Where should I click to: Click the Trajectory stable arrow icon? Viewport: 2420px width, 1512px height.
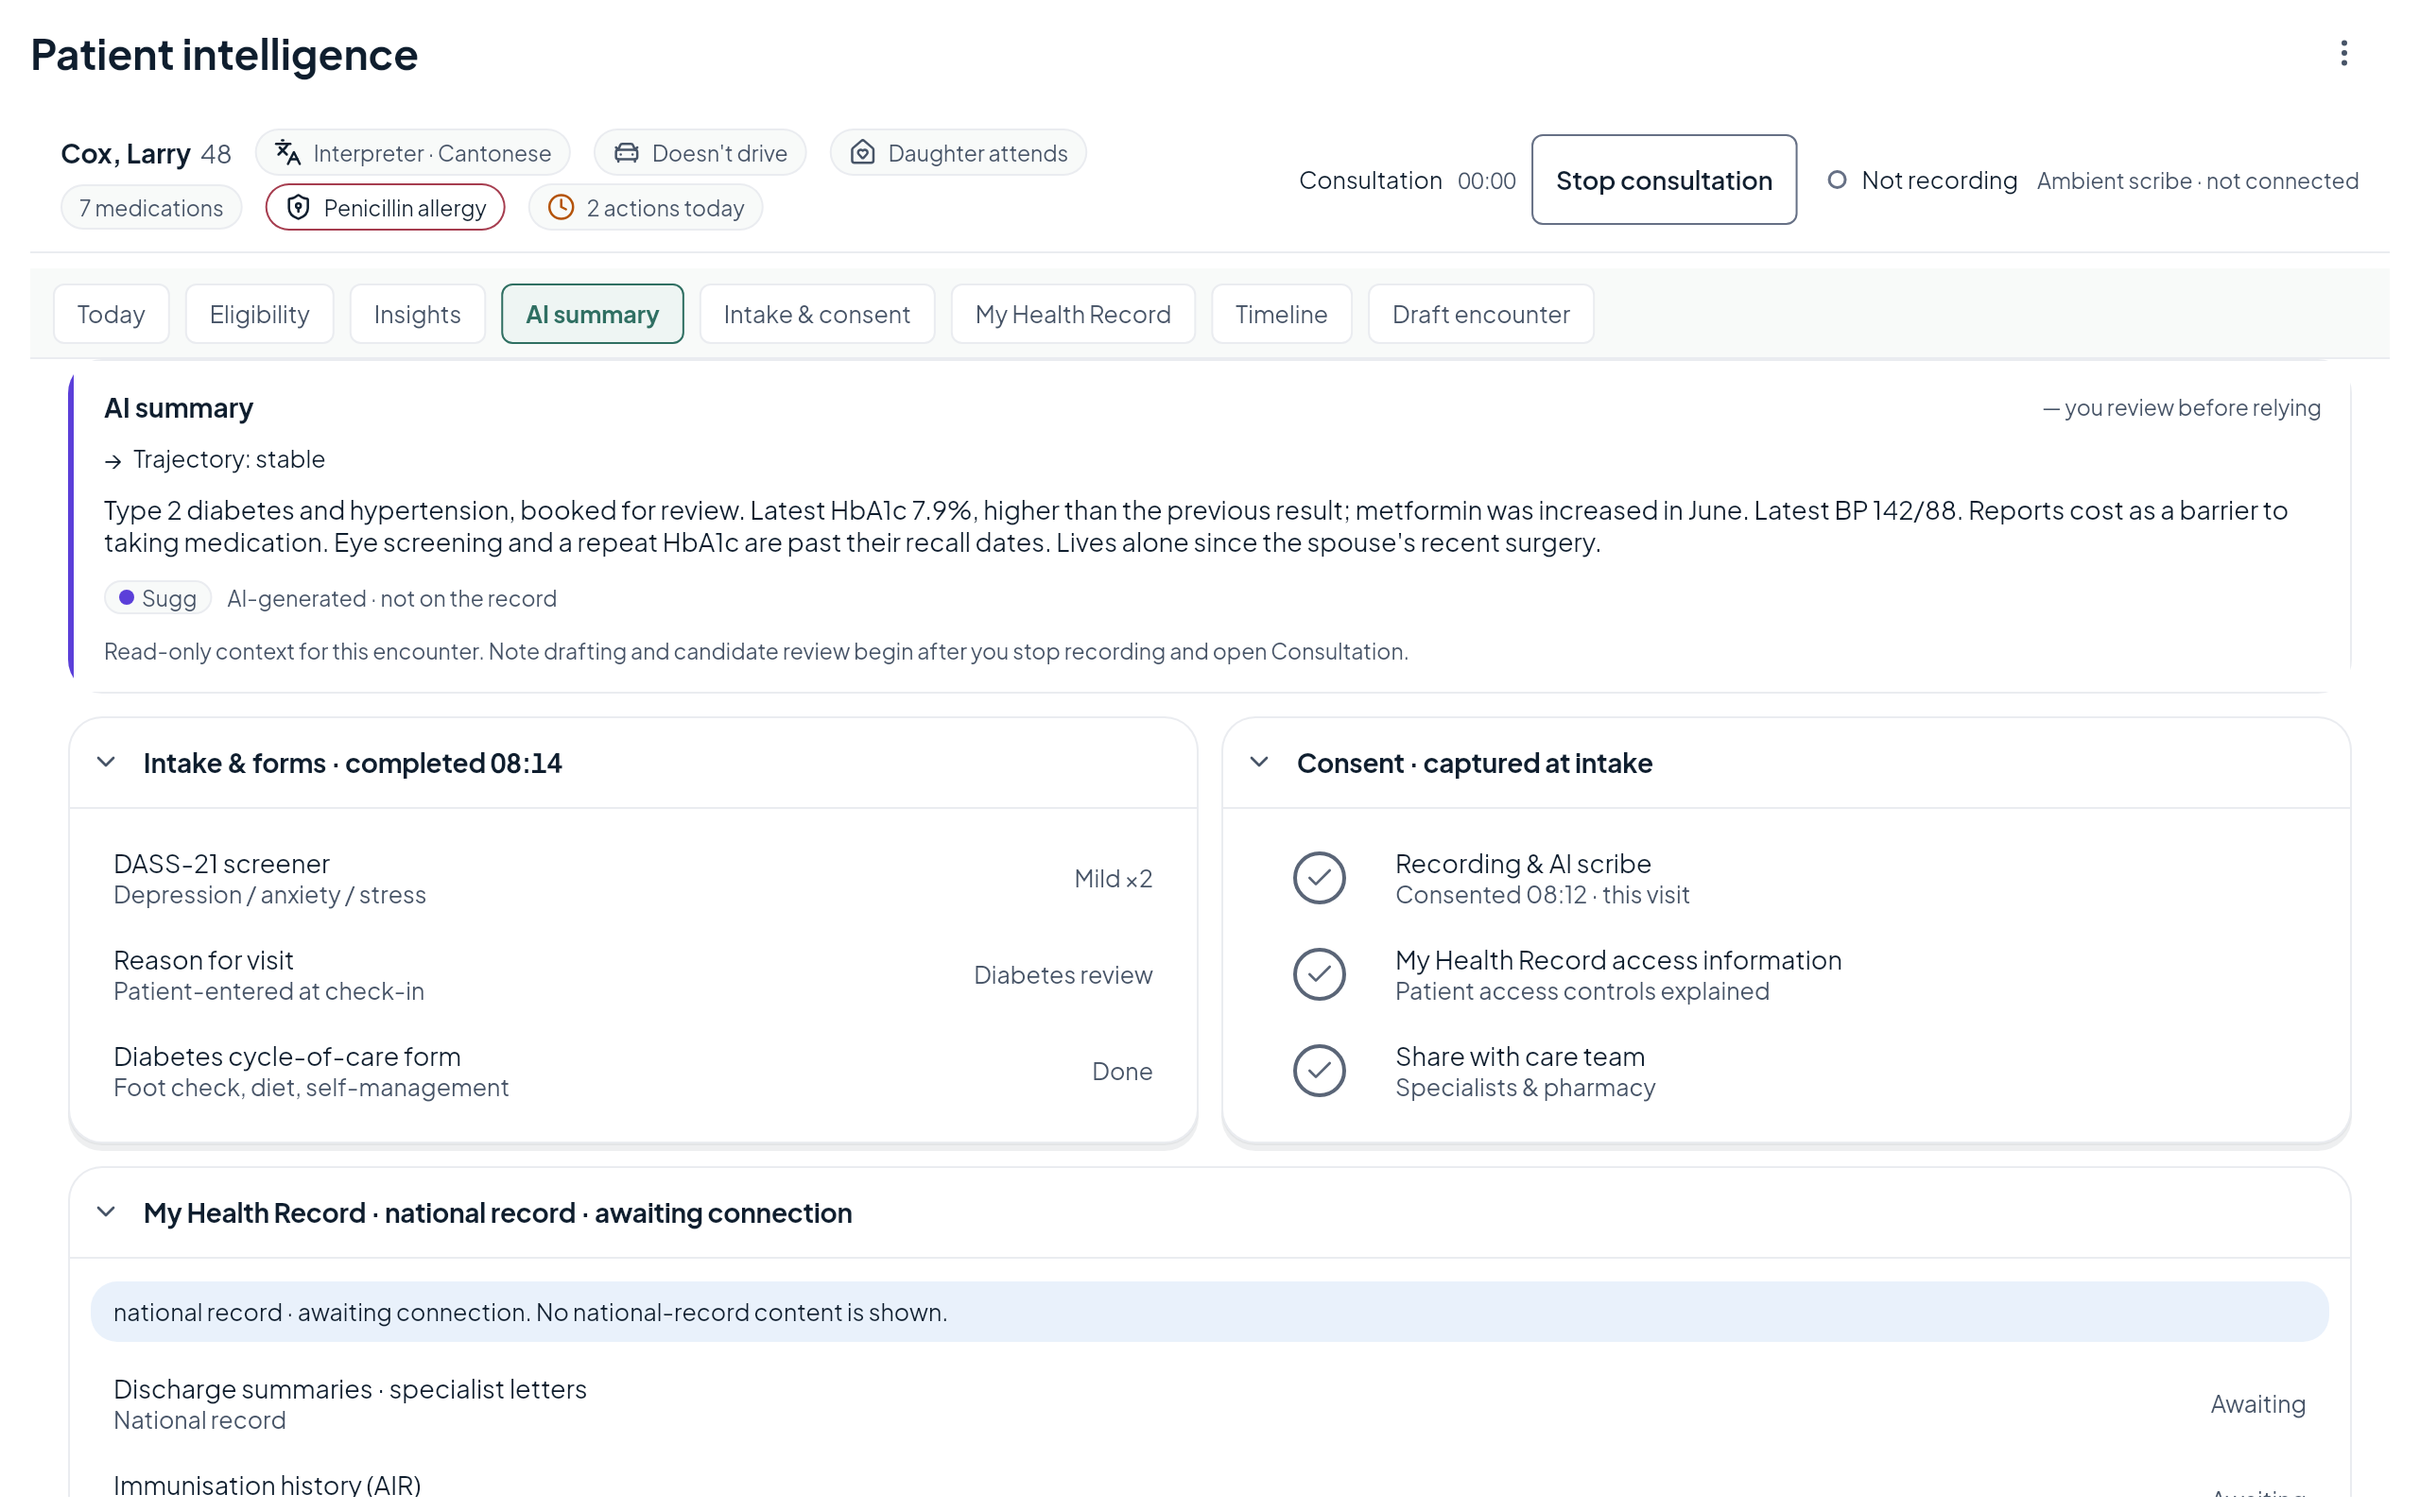[113, 461]
